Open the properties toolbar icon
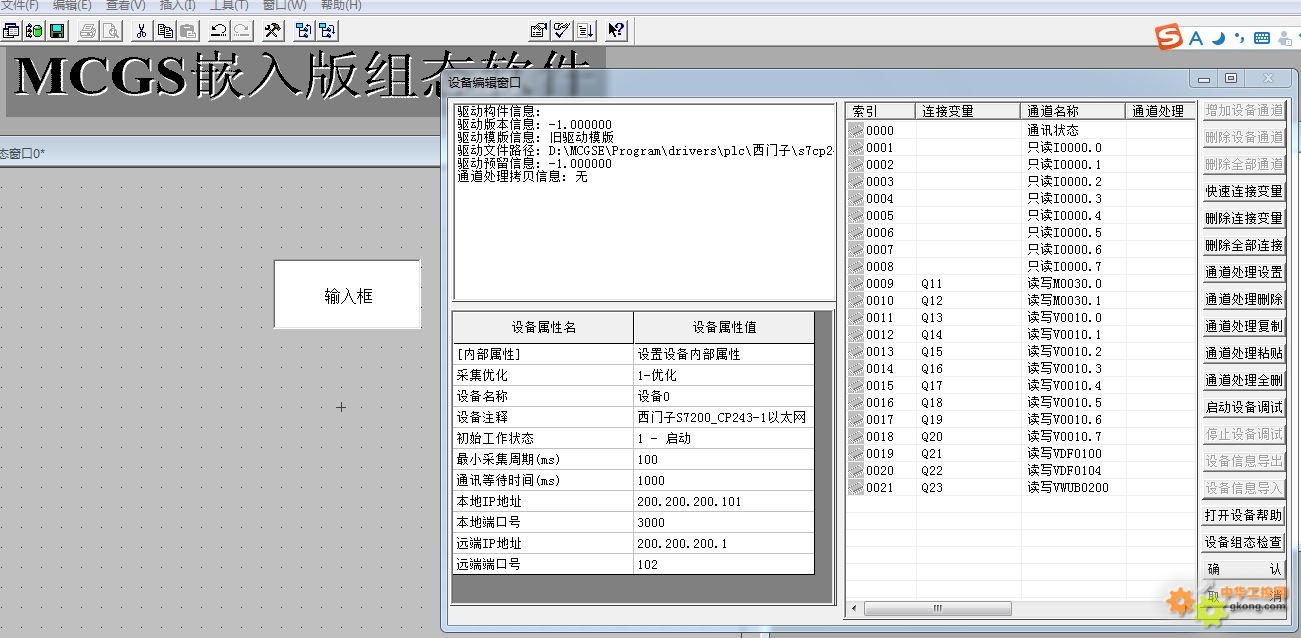This screenshot has height=638, width=1301. point(540,30)
